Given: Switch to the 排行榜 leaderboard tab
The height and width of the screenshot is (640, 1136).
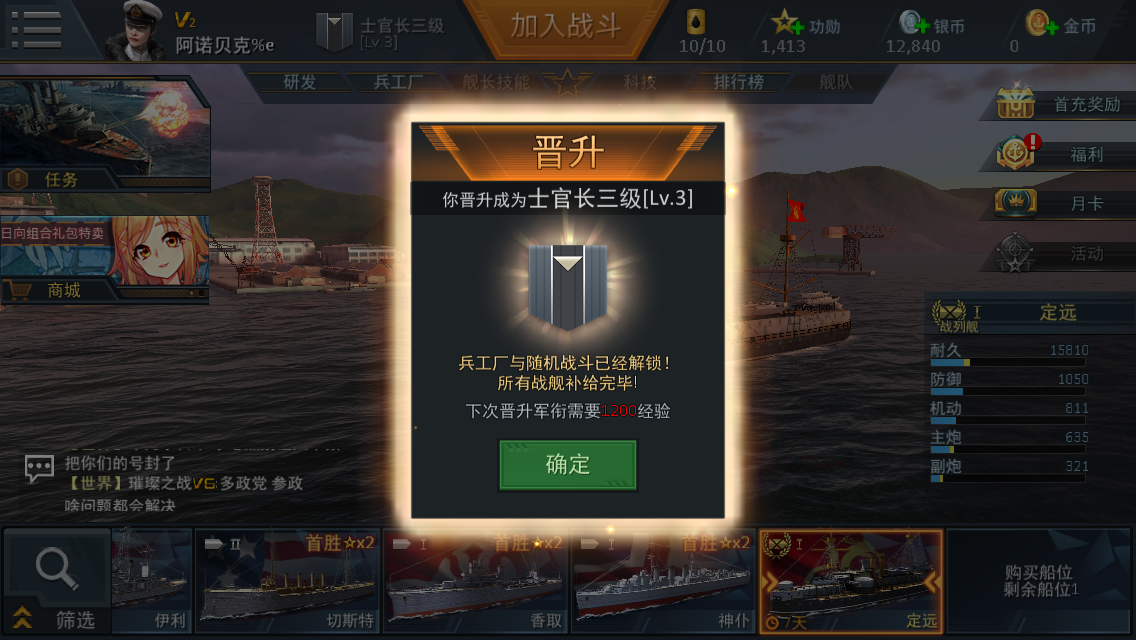Looking at the screenshot, I should [x=738, y=83].
